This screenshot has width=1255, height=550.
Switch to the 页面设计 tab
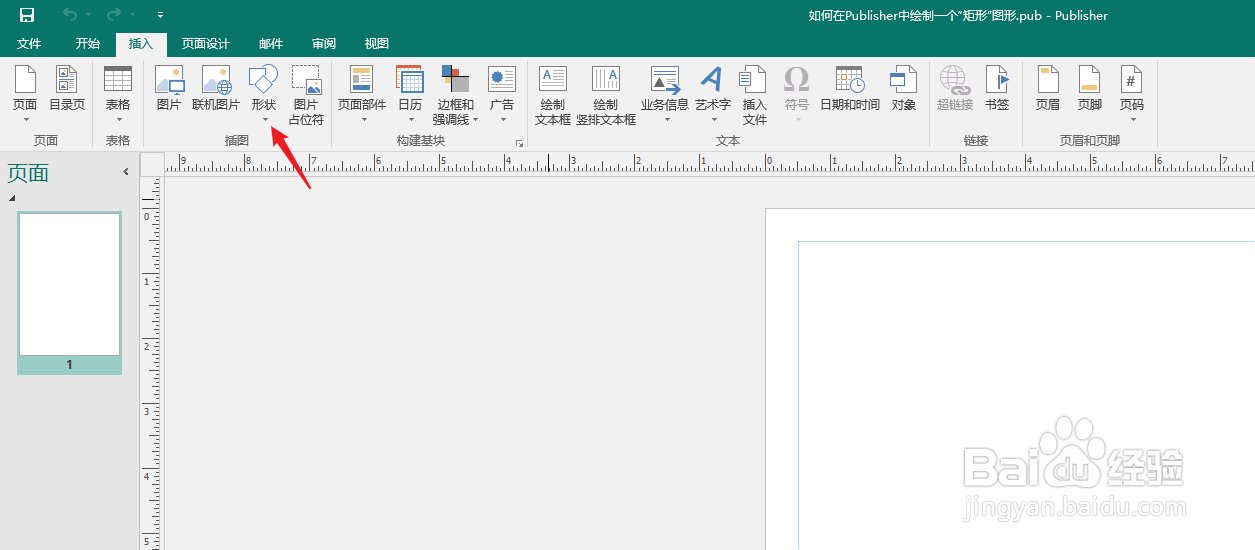[x=206, y=44]
